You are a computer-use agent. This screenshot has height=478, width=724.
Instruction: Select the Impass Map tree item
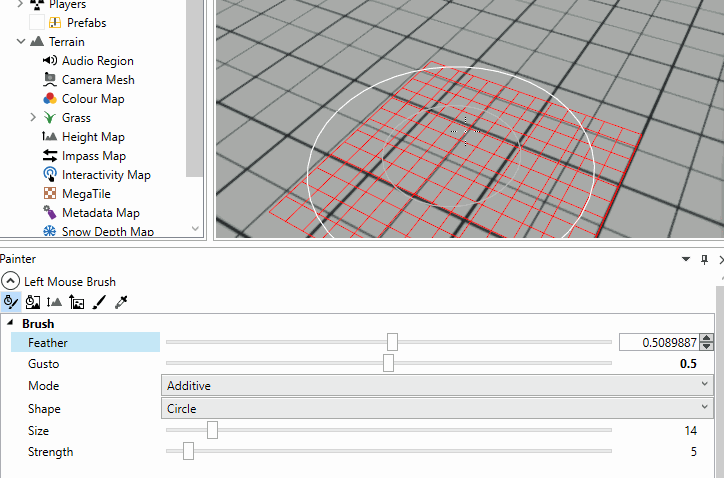point(94,156)
